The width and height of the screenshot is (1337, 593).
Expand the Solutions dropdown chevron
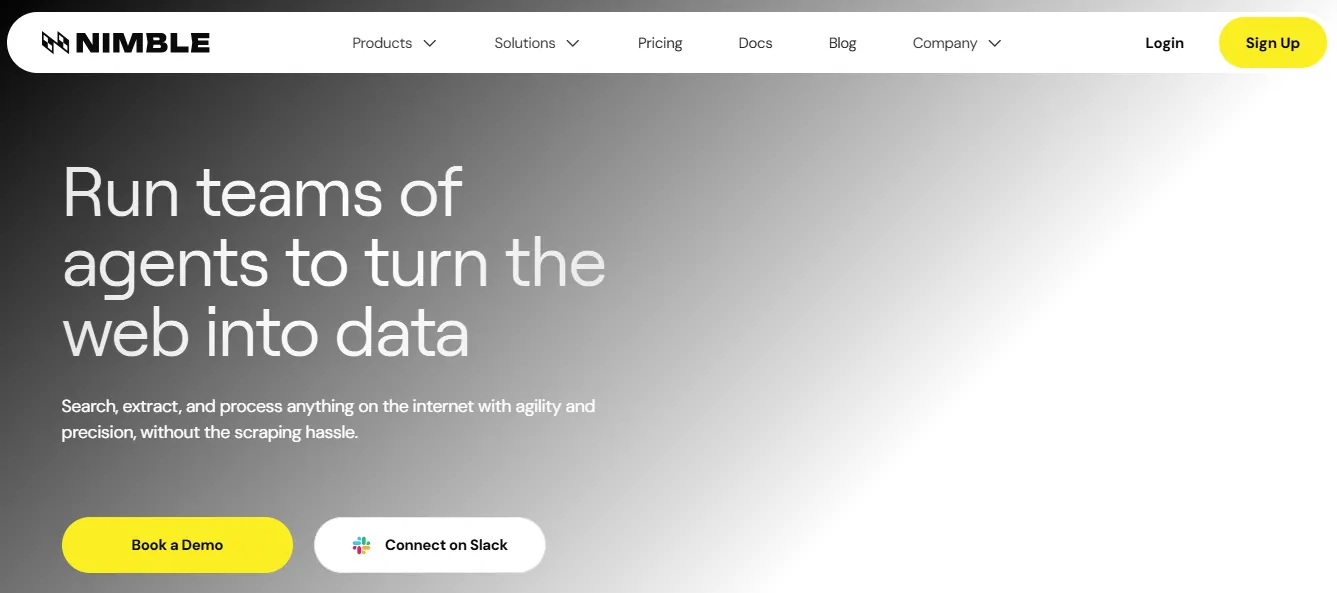coord(573,43)
